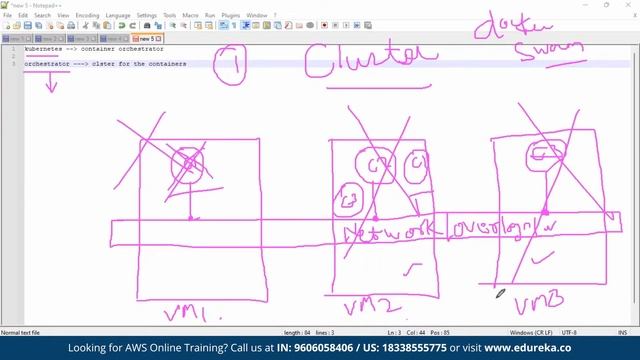Toggle synchronized horizontal scrolling icon
Image resolution: width=640 pixels, height=360 pixels.
click(x=209, y=26)
